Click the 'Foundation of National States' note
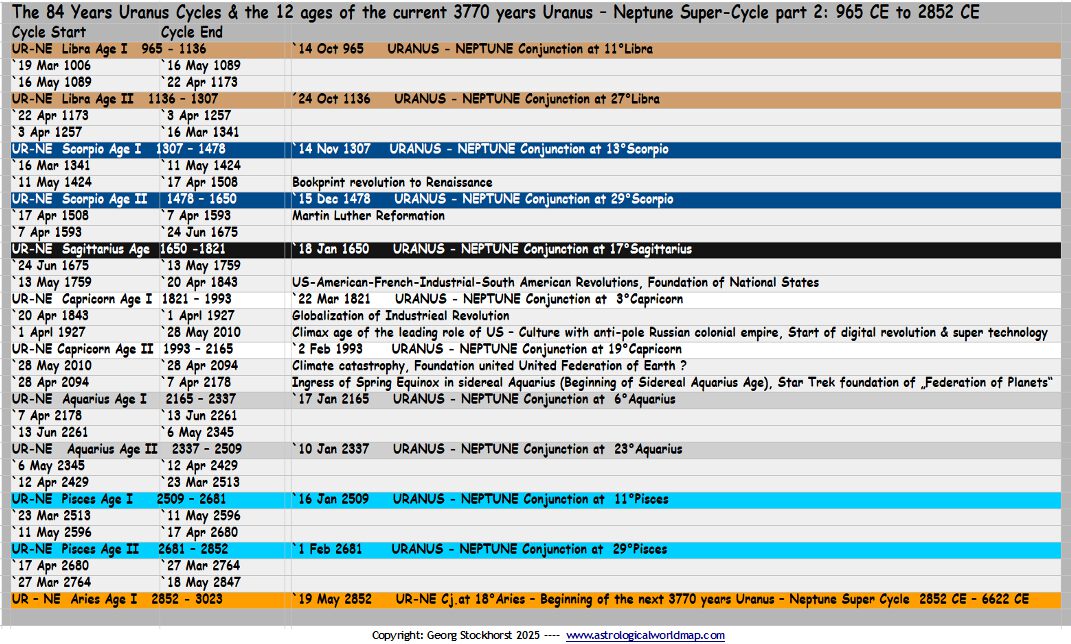 (x=734, y=283)
